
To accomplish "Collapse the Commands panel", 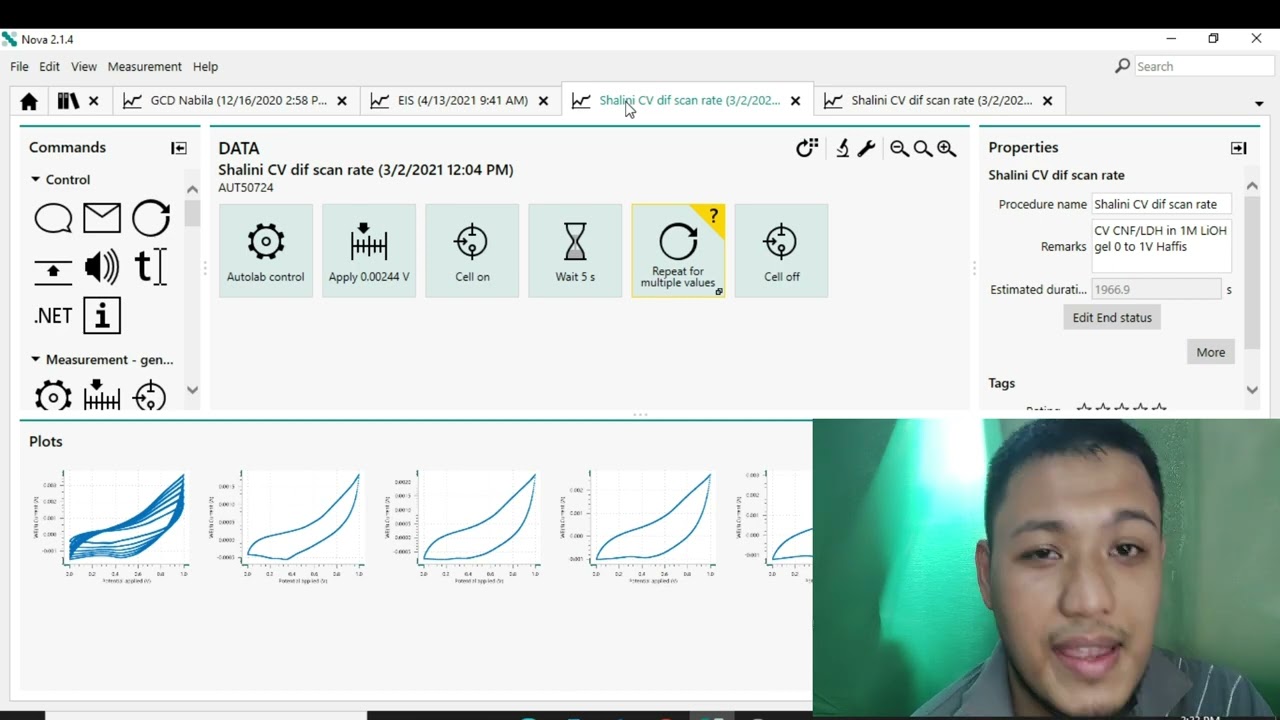I will pos(179,148).
